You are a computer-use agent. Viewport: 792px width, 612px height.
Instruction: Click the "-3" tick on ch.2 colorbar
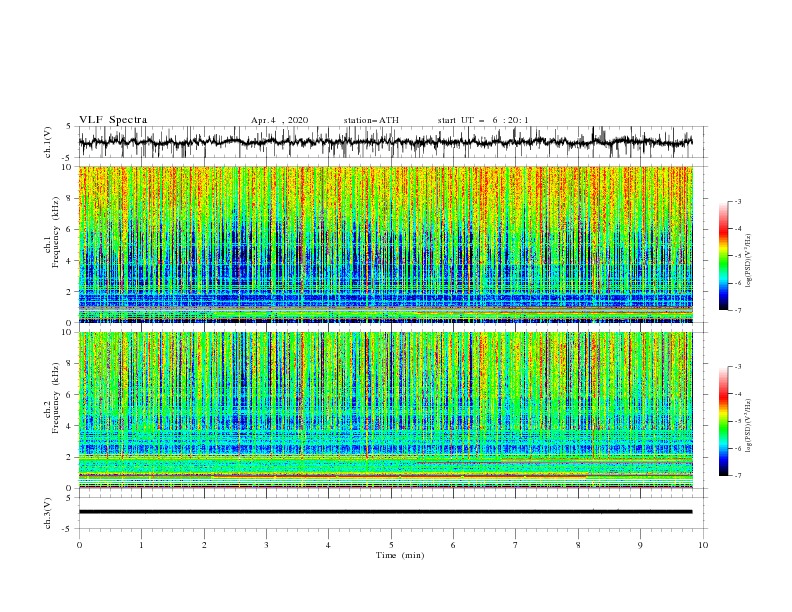pyautogui.click(x=738, y=367)
